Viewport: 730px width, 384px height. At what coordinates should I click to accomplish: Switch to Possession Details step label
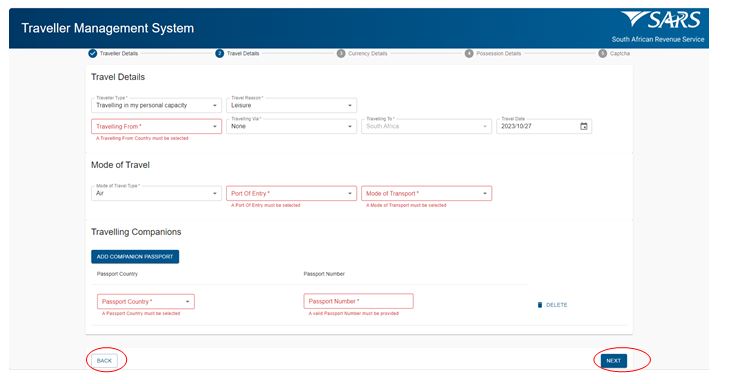(x=498, y=54)
